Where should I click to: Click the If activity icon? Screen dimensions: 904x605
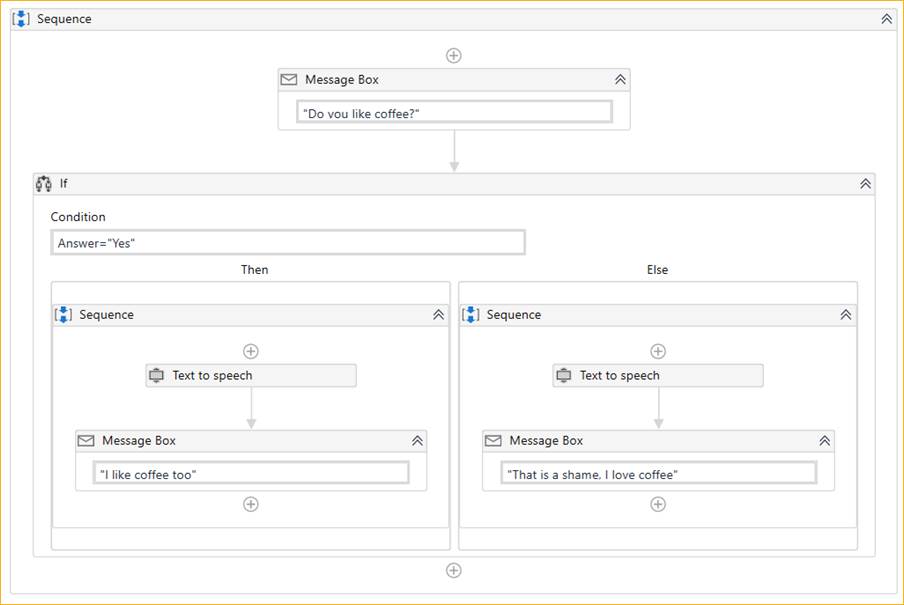tap(44, 183)
